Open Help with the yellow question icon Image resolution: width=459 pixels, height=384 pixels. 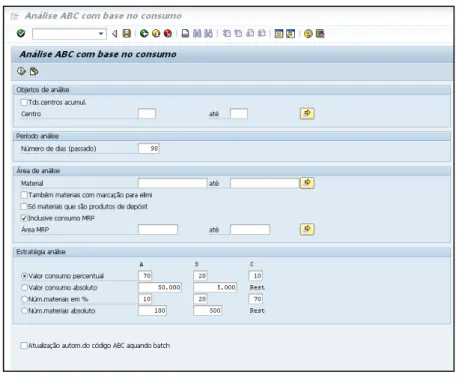coord(308,34)
